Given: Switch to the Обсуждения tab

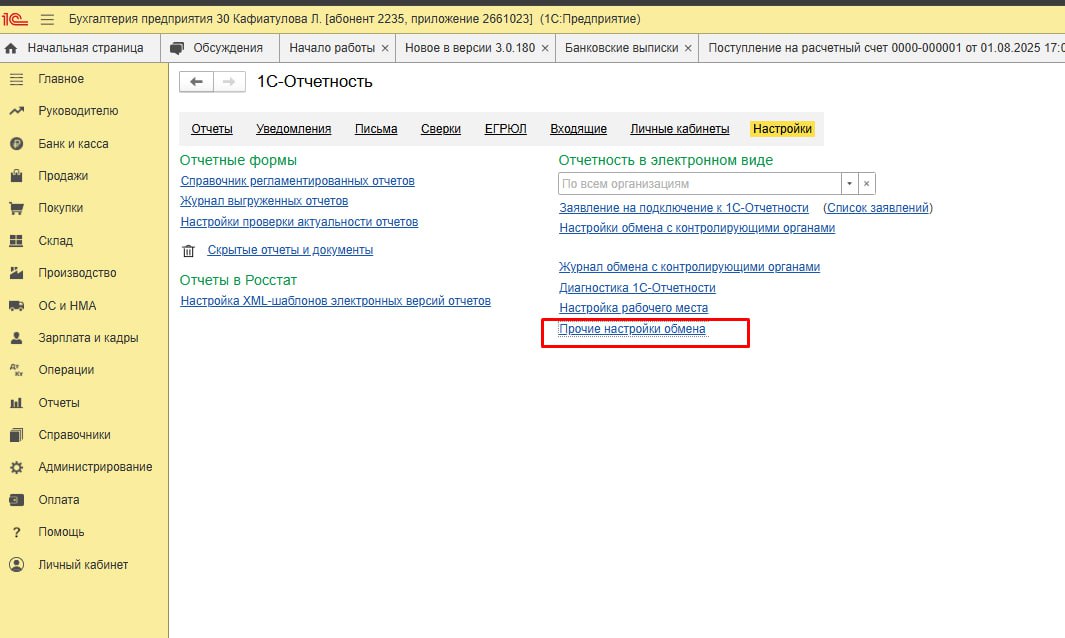Looking at the screenshot, I should pos(220,48).
